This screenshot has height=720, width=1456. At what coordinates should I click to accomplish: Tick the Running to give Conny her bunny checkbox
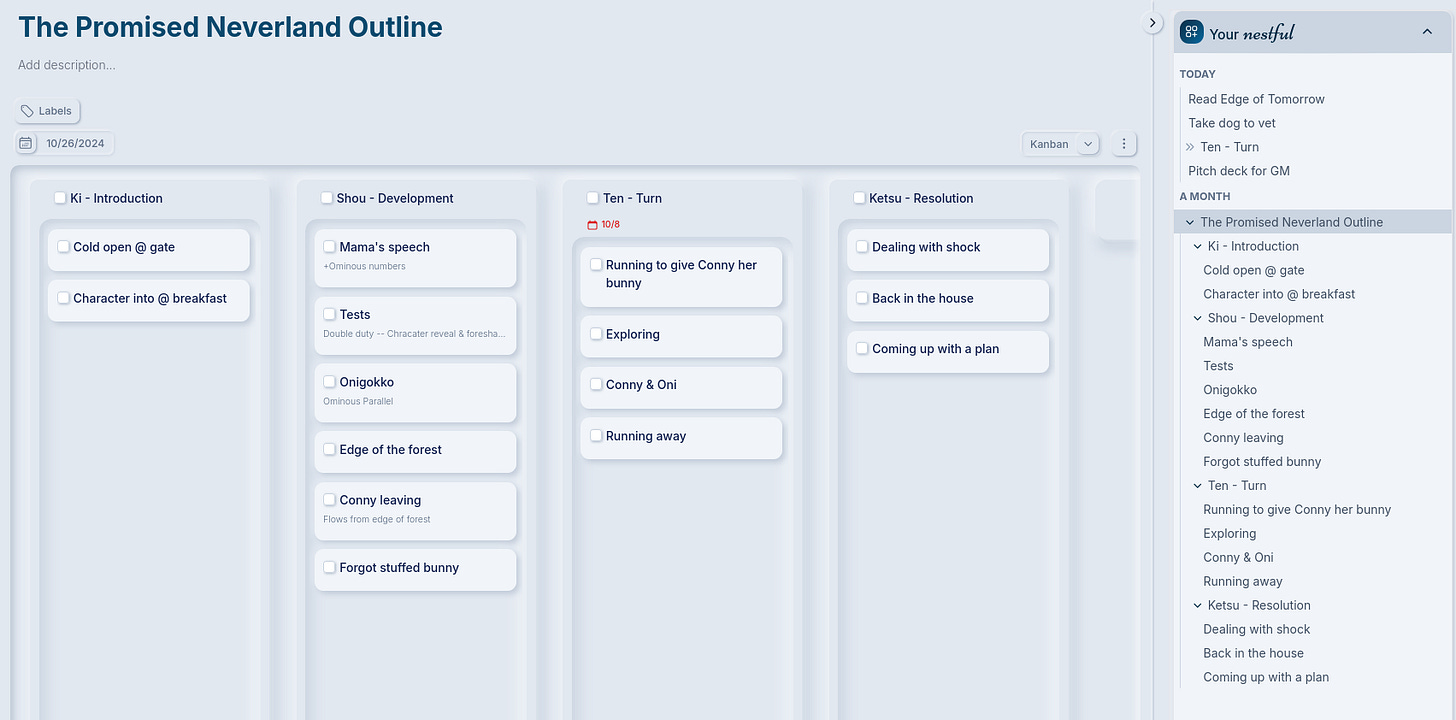[x=596, y=265]
